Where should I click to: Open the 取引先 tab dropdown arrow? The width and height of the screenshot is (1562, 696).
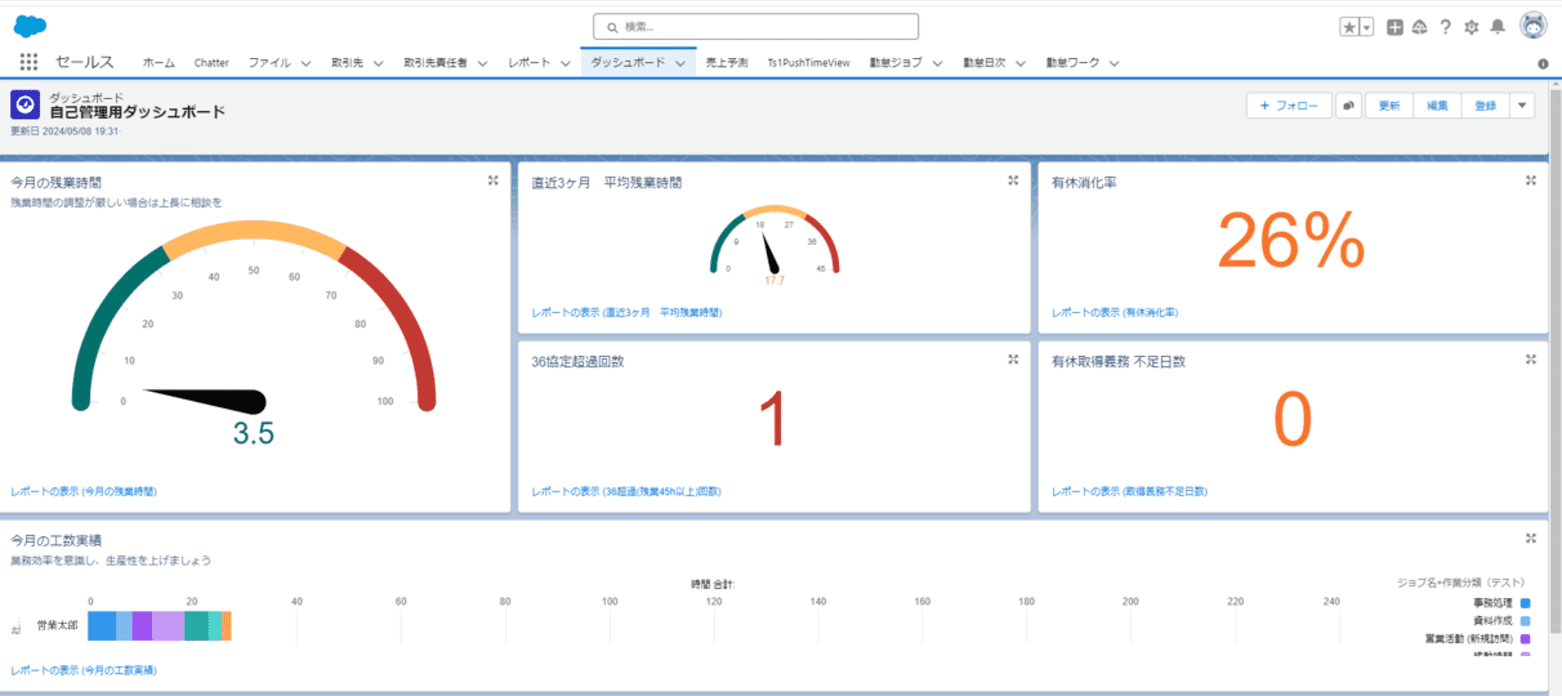point(377,61)
